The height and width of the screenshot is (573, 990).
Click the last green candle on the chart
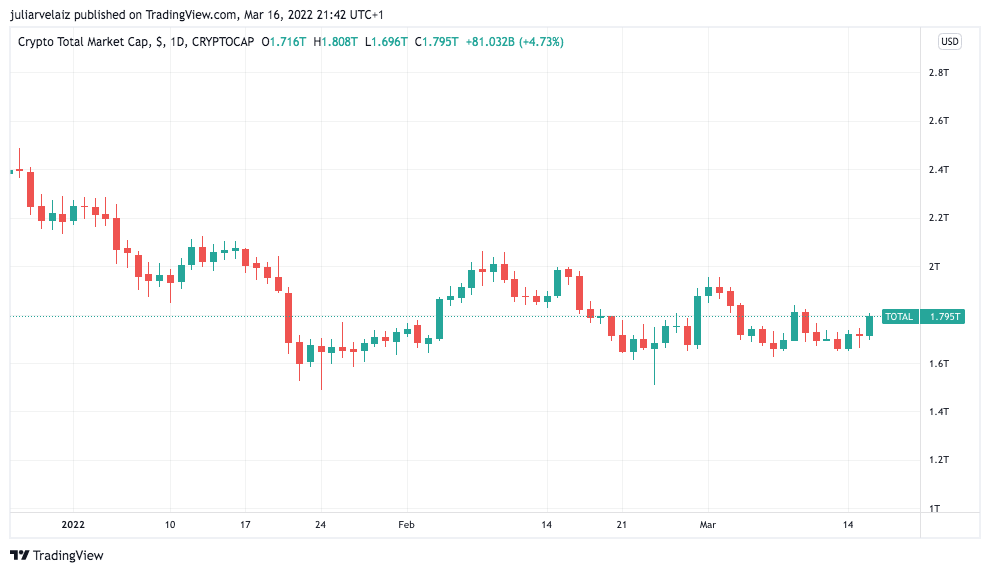870,325
